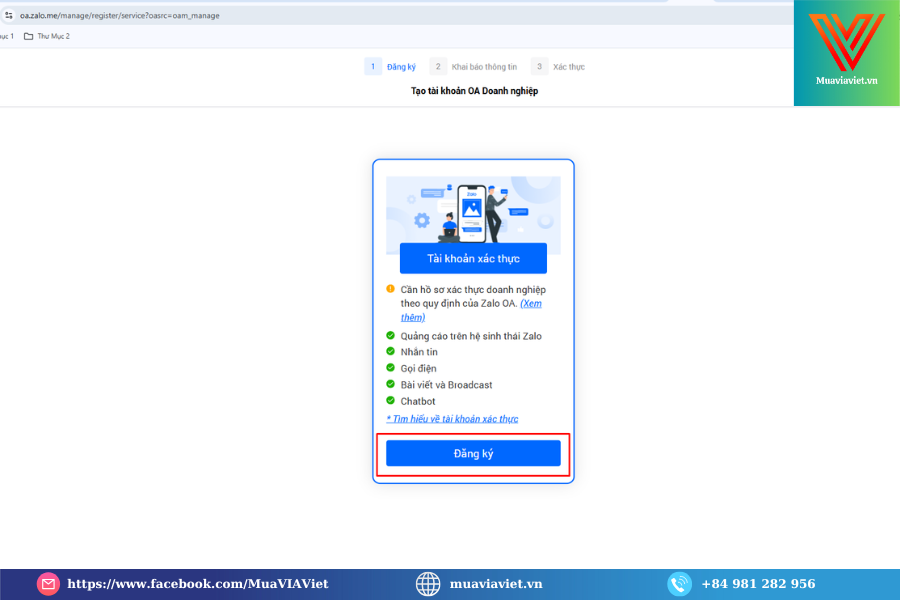Click green check icon beside Gọi điện
The image size is (900, 600).
[390, 367]
